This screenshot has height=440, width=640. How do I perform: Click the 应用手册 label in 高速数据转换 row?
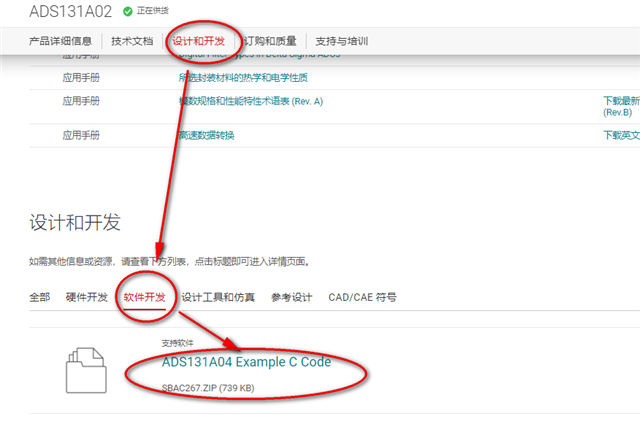[81, 135]
